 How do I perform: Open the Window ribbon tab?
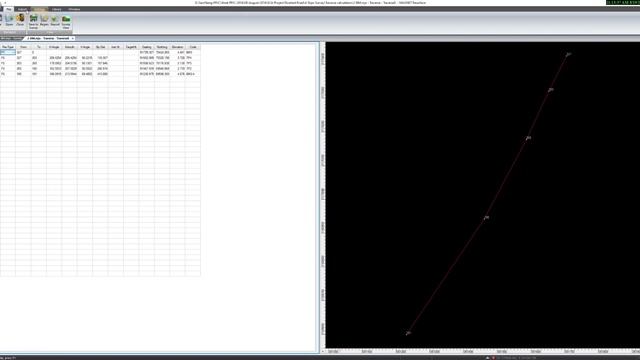(x=74, y=9)
